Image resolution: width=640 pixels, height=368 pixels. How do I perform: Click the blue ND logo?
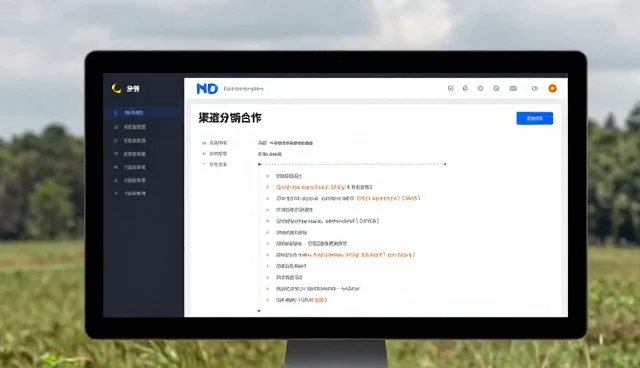207,89
